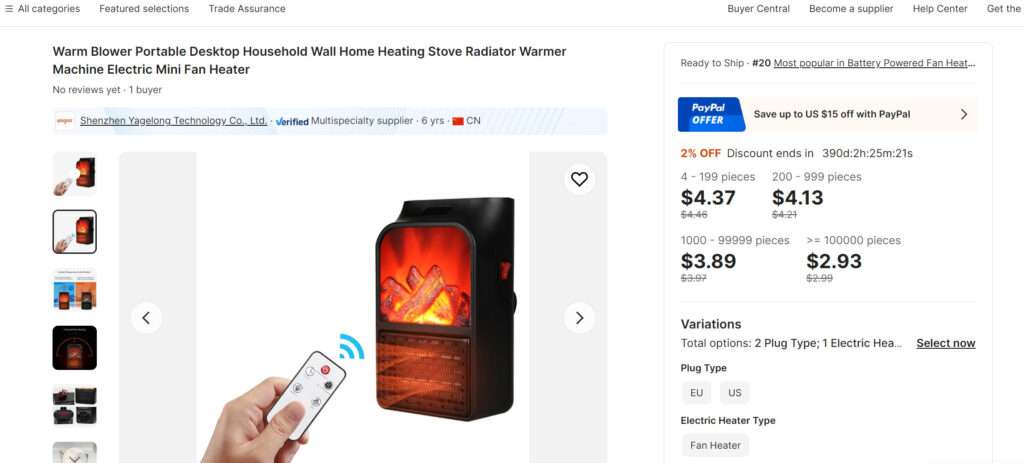Open All categories hamburger menu
The width and height of the screenshot is (1024, 463).
pos(42,8)
